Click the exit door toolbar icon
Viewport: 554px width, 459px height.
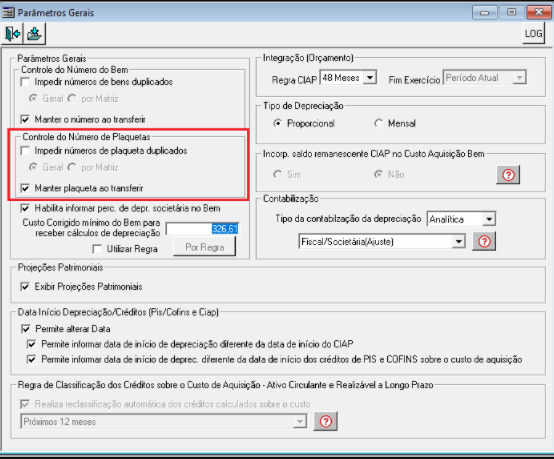(x=13, y=34)
